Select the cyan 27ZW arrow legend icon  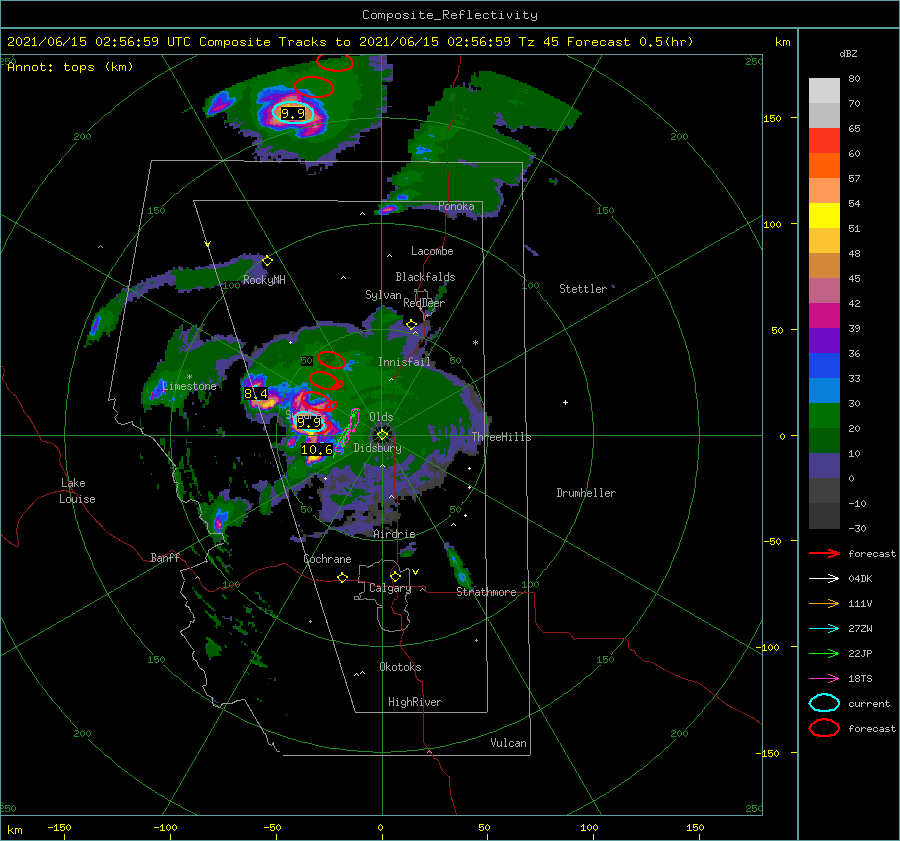point(824,629)
